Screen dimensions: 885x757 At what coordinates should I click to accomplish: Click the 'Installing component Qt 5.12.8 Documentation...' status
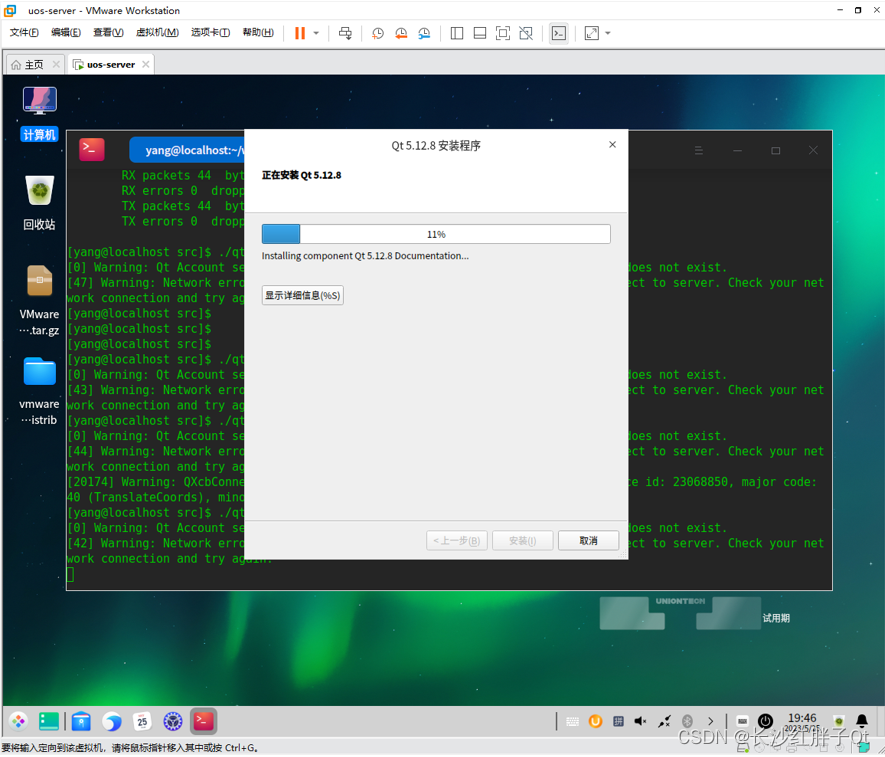pos(365,256)
